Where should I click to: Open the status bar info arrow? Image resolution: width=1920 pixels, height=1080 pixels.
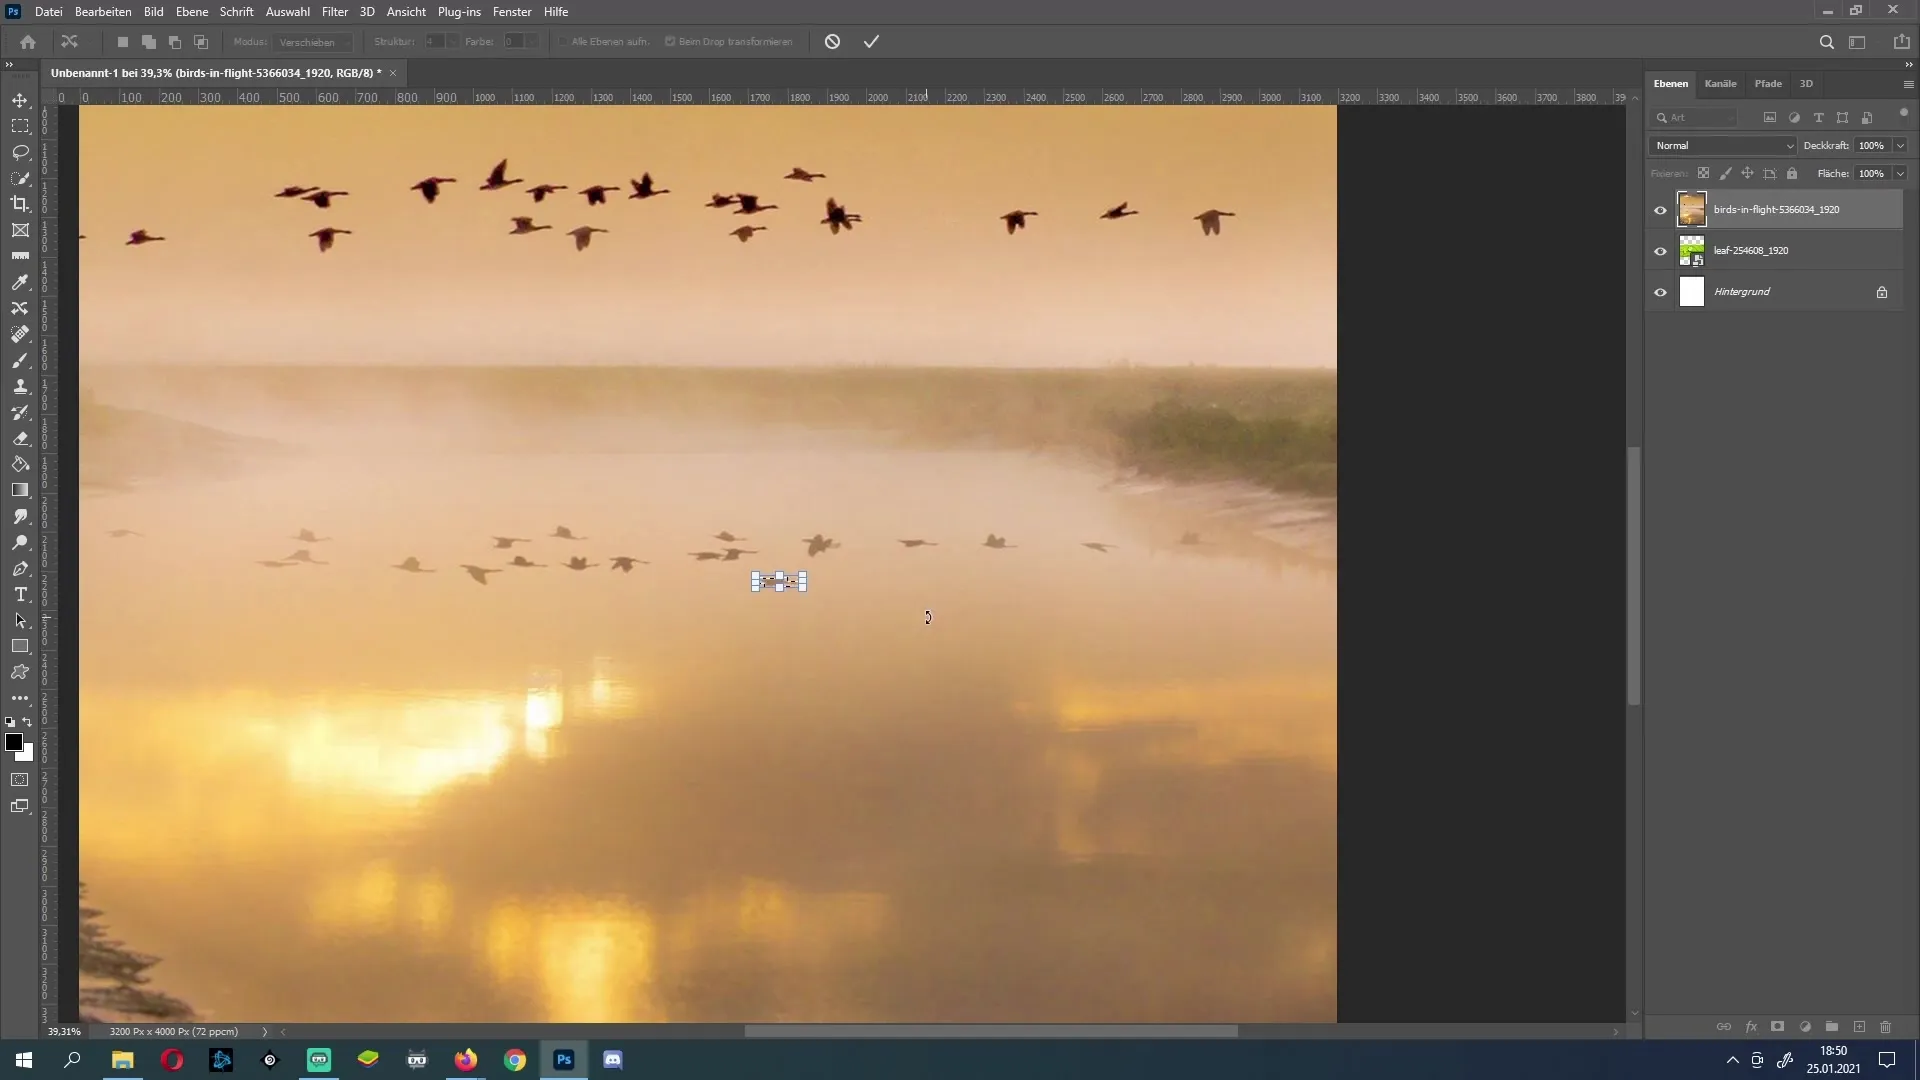[x=264, y=1032]
